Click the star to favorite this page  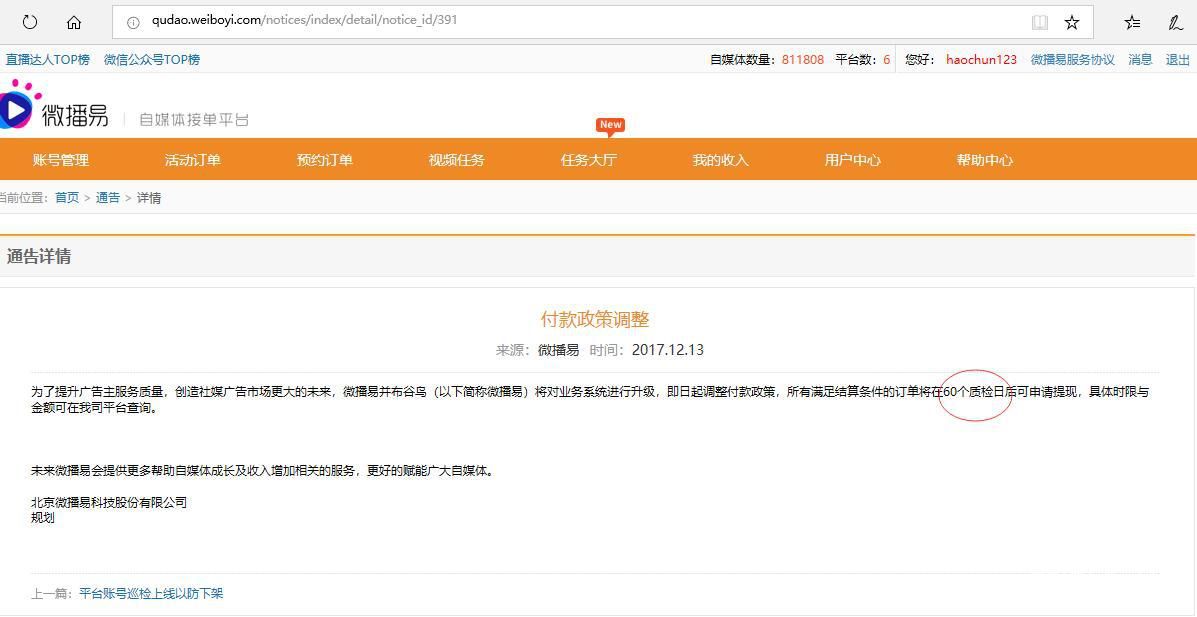pos(1072,22)
